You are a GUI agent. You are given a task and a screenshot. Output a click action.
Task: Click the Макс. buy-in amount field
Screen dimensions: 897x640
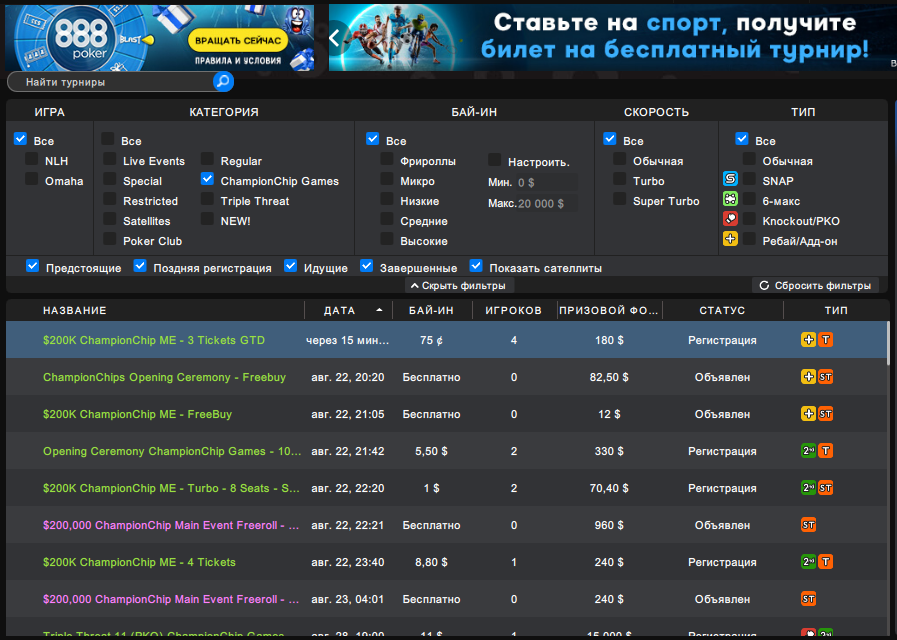[546, 204]
